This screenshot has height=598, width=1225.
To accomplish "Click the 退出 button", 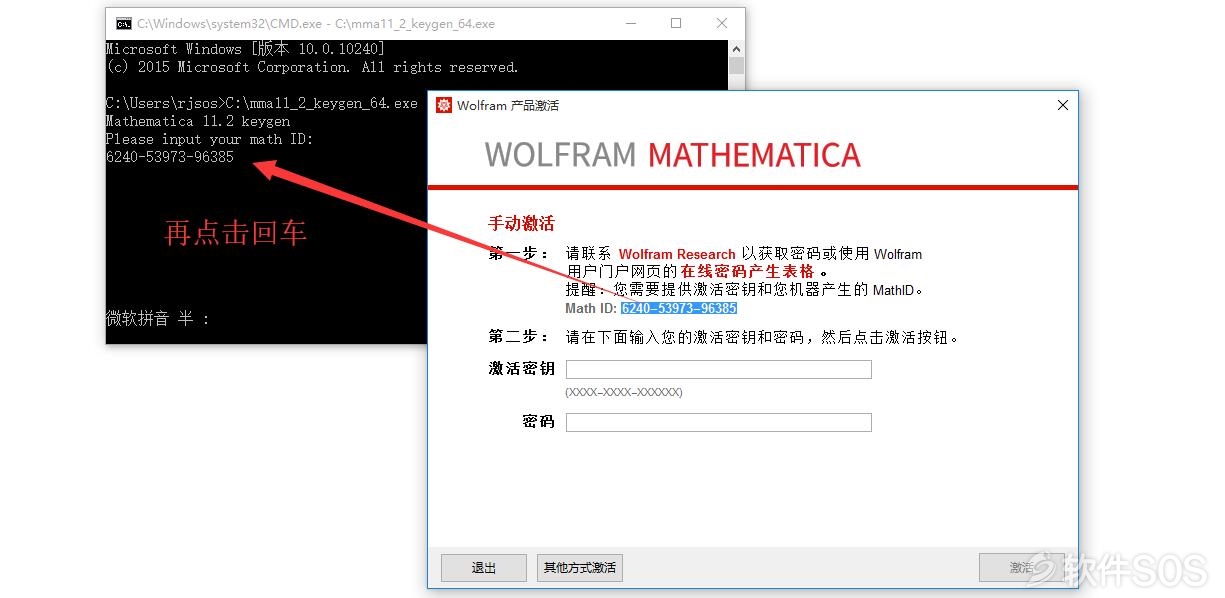I will click(484, 568).
